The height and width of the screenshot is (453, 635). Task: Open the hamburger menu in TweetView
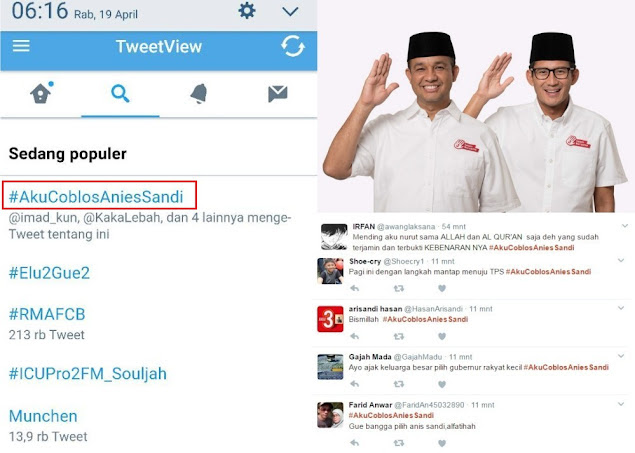(21, 46)
